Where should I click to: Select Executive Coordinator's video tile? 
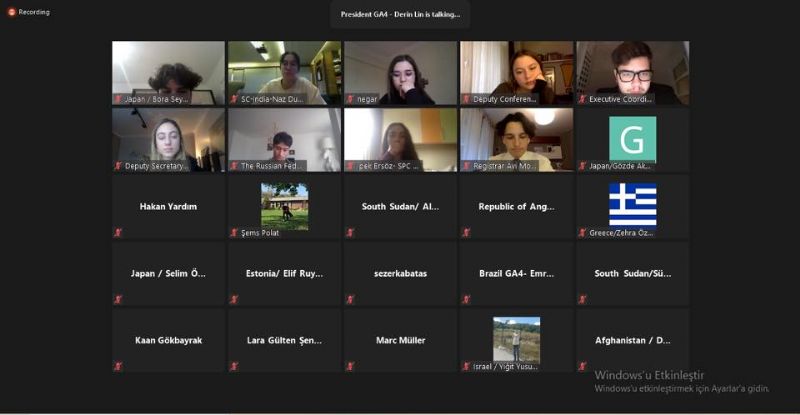point(633,73)
